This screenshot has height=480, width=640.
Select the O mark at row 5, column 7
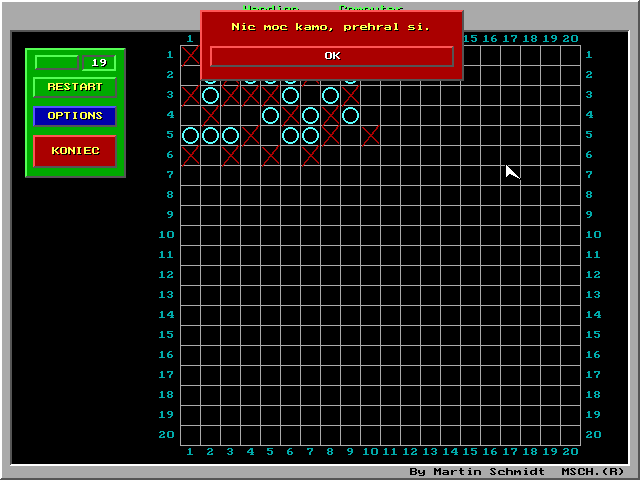(310, 136)
